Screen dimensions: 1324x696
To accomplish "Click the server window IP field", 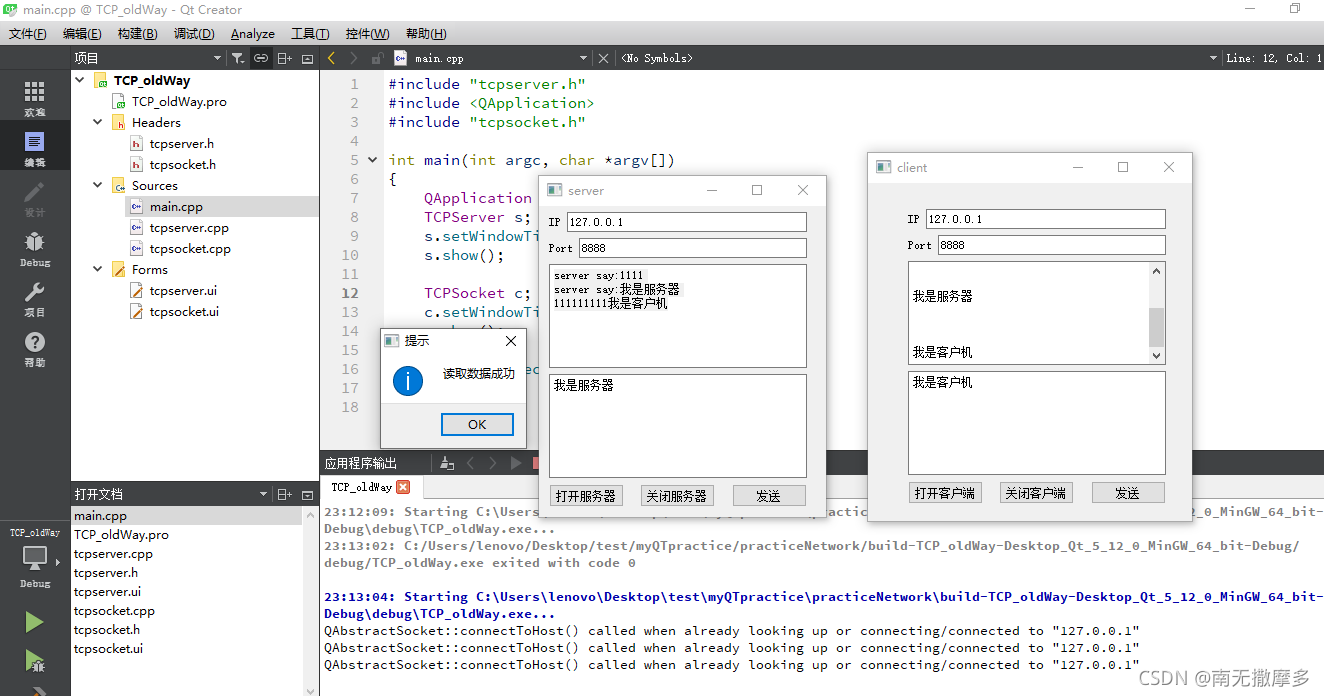I will click(x=686, y=222).
